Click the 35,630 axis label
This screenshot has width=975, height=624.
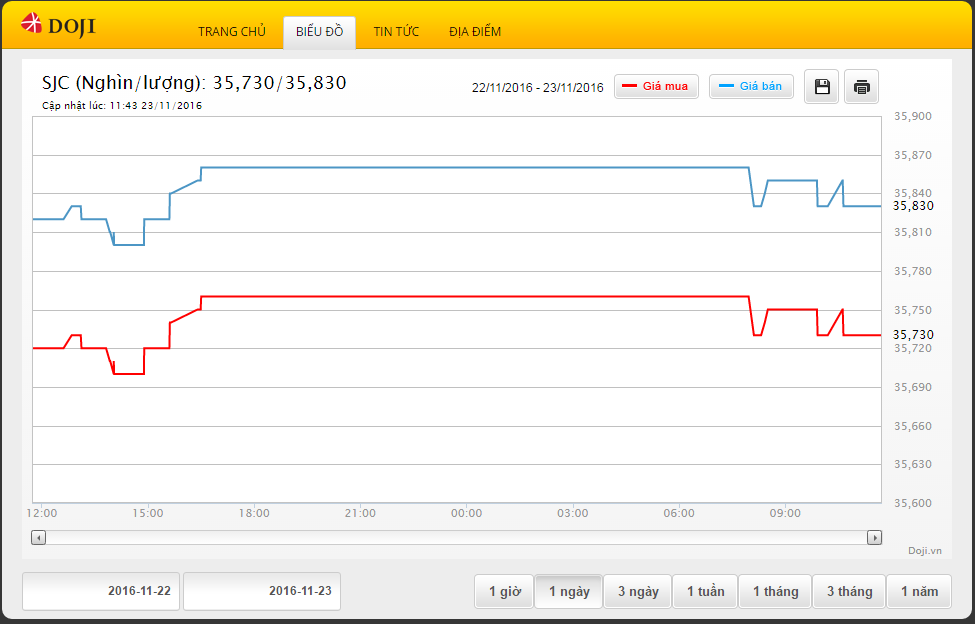pyautogui.click(x=913, y=464)
